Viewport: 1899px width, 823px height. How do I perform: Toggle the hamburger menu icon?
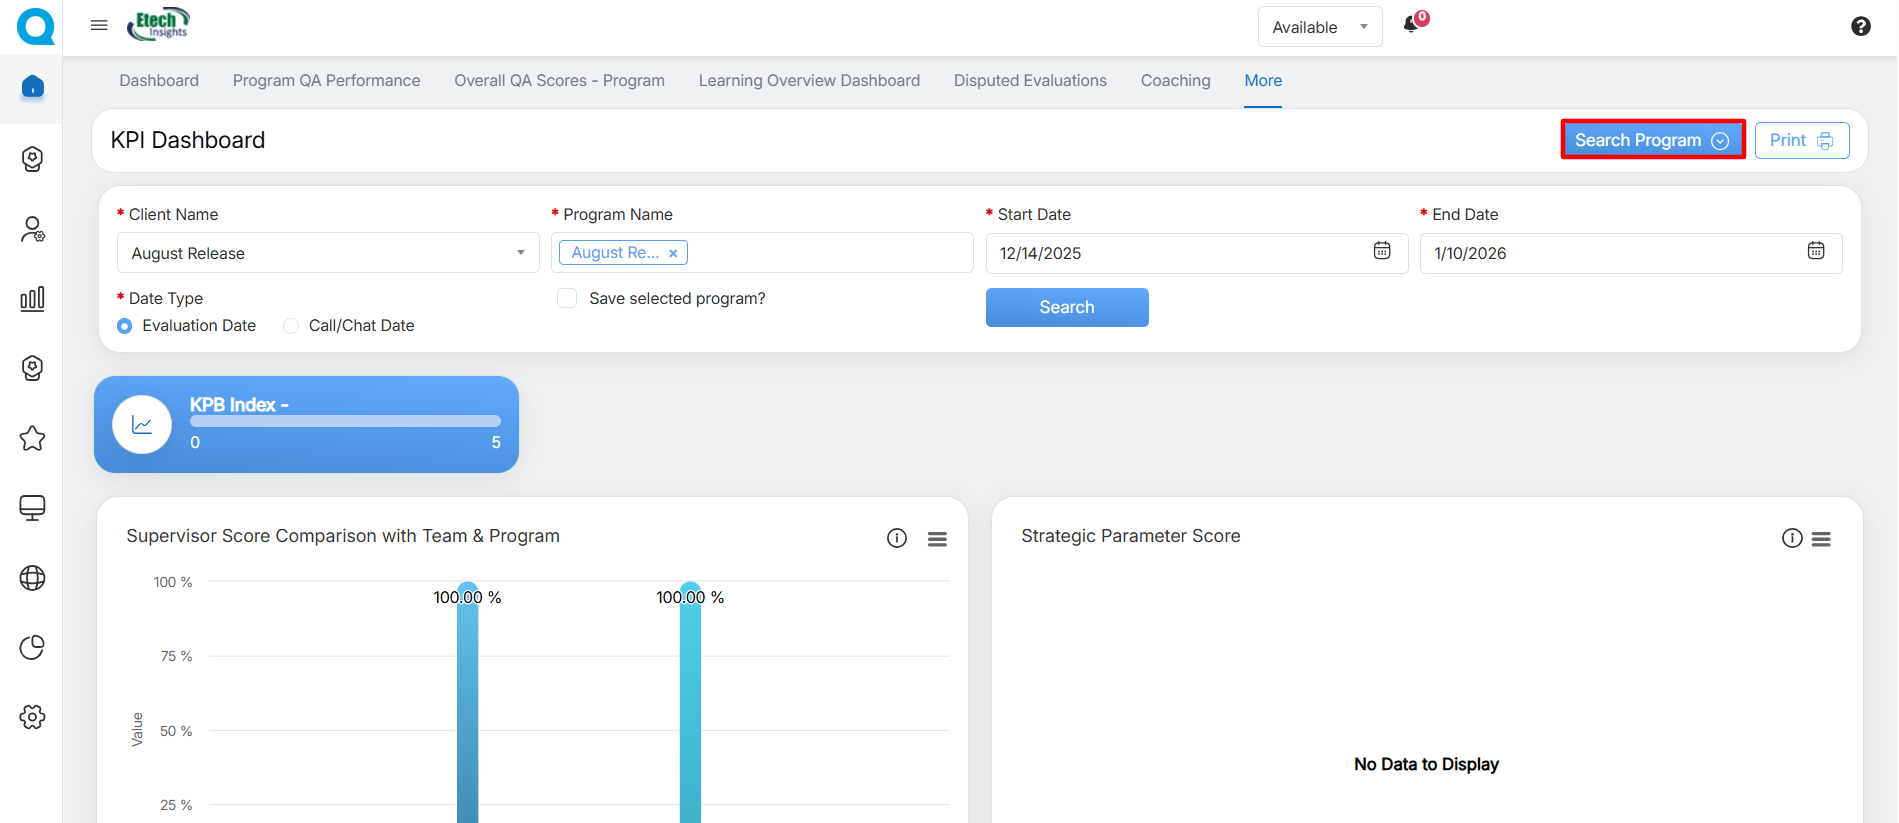99,26
